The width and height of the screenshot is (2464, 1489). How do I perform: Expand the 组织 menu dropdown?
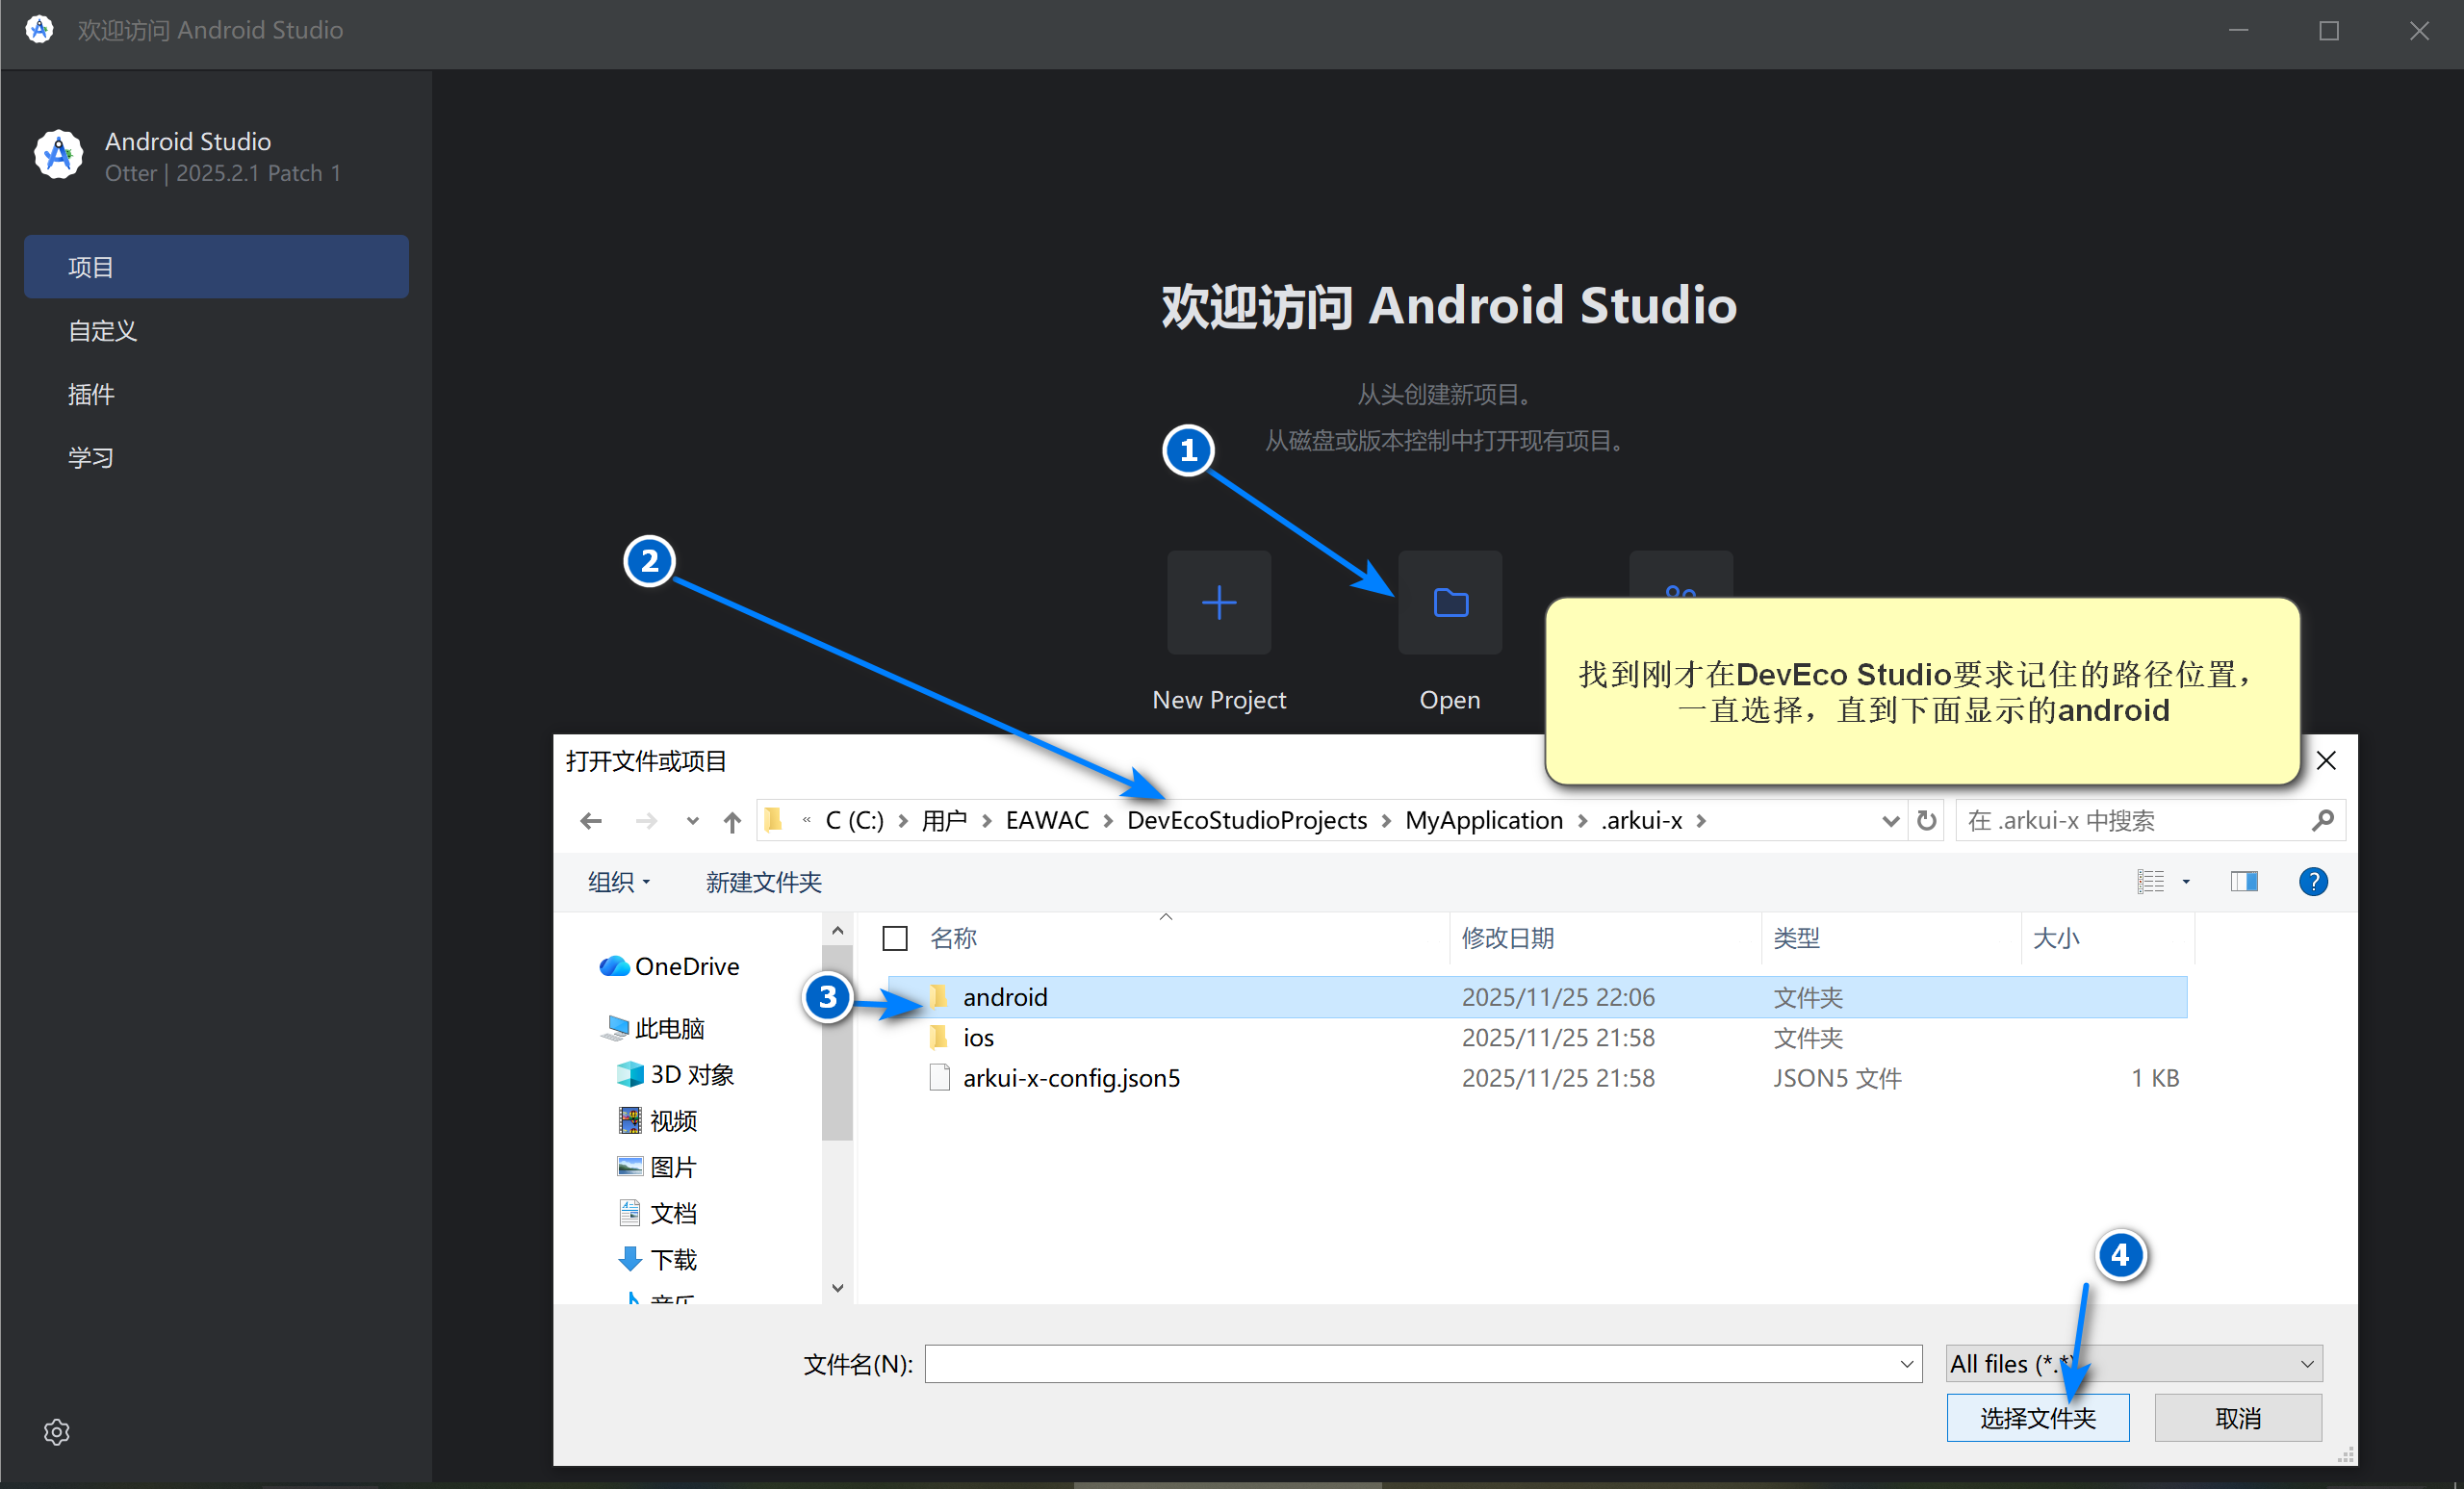tap(619, 882)
